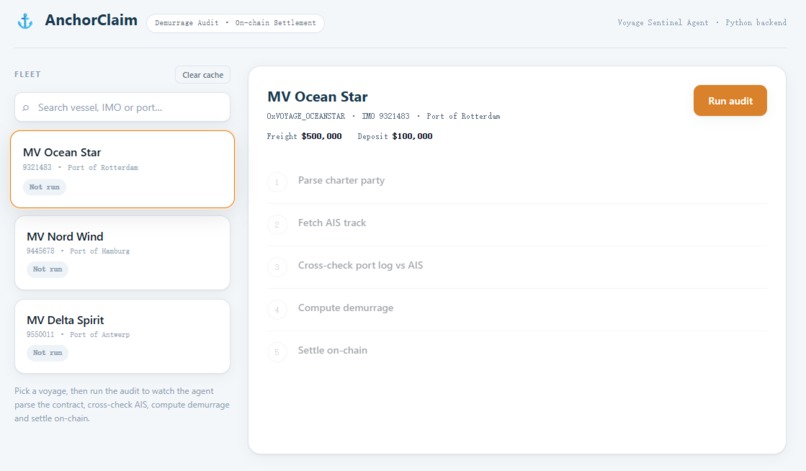Click the search magnifier icon
This screenshot has height=471, width=806.
(26, 108)
